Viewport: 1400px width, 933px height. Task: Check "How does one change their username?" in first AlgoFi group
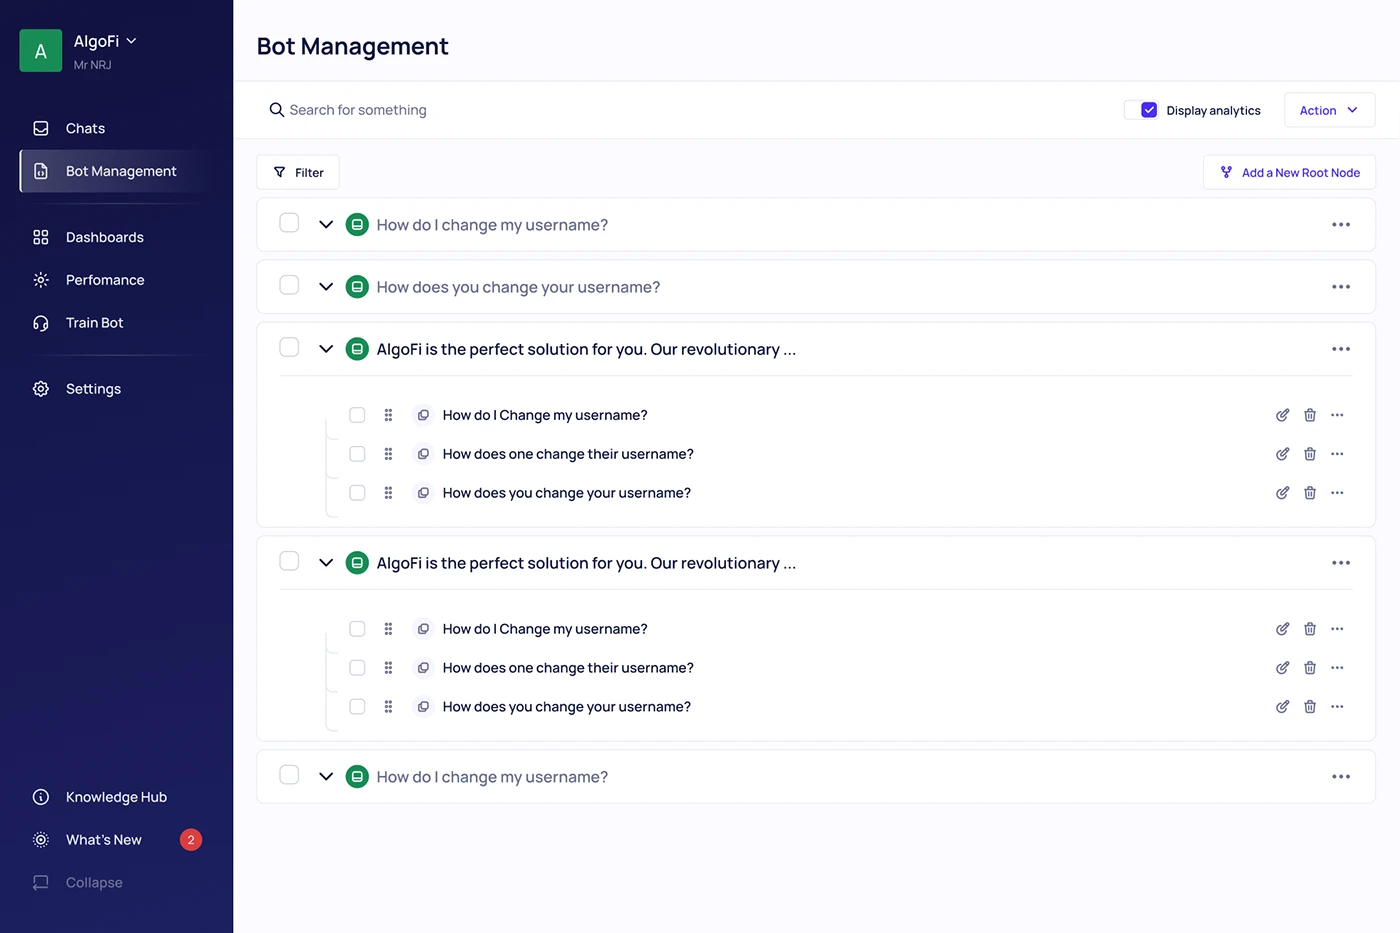click(x=357, y=454)
